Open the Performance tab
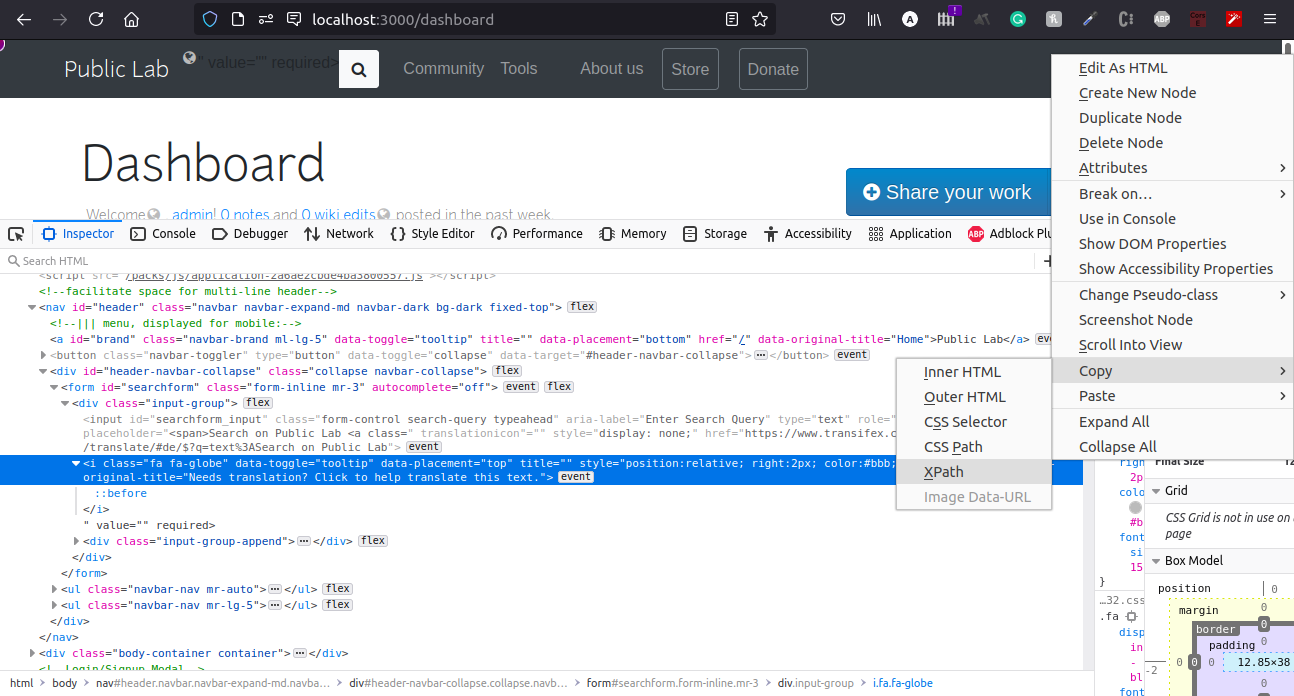 tap(537, 234)
